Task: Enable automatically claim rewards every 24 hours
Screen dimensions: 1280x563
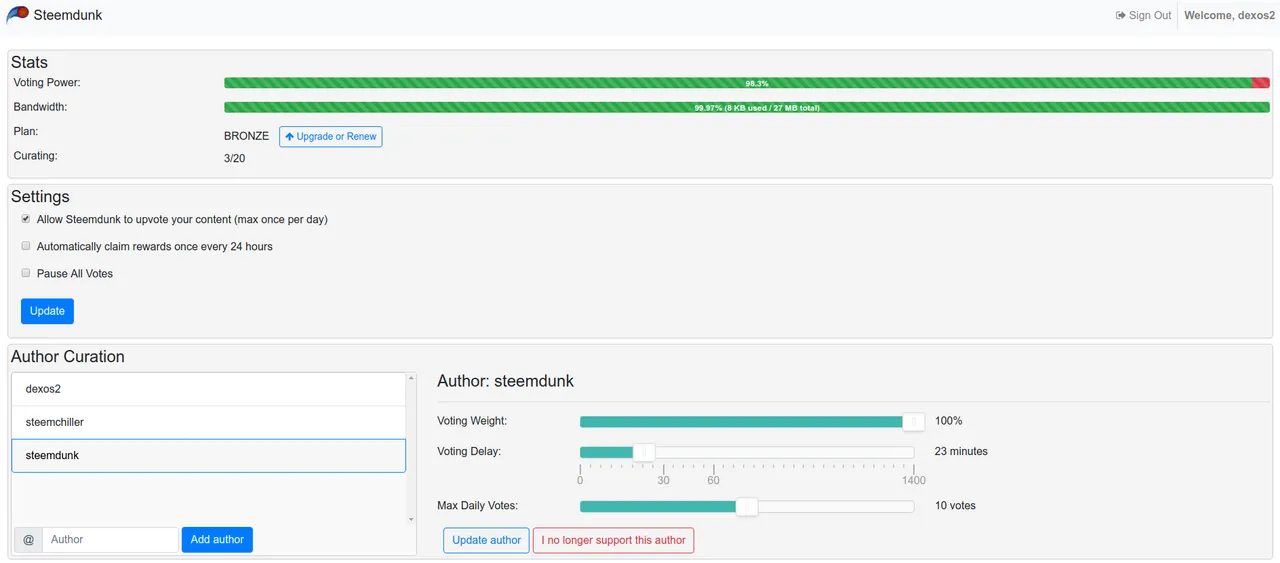Action: coord(26,246)
